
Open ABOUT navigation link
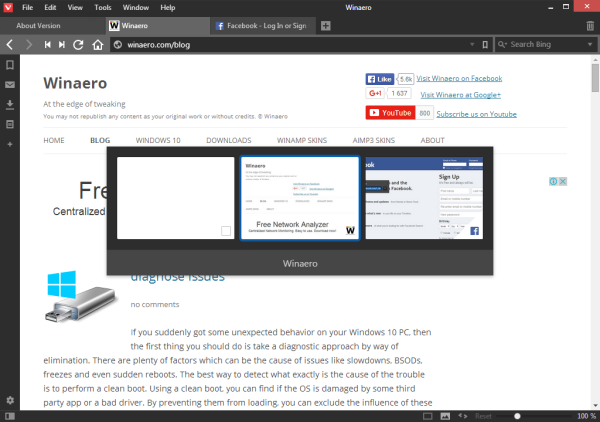point(432,140)
